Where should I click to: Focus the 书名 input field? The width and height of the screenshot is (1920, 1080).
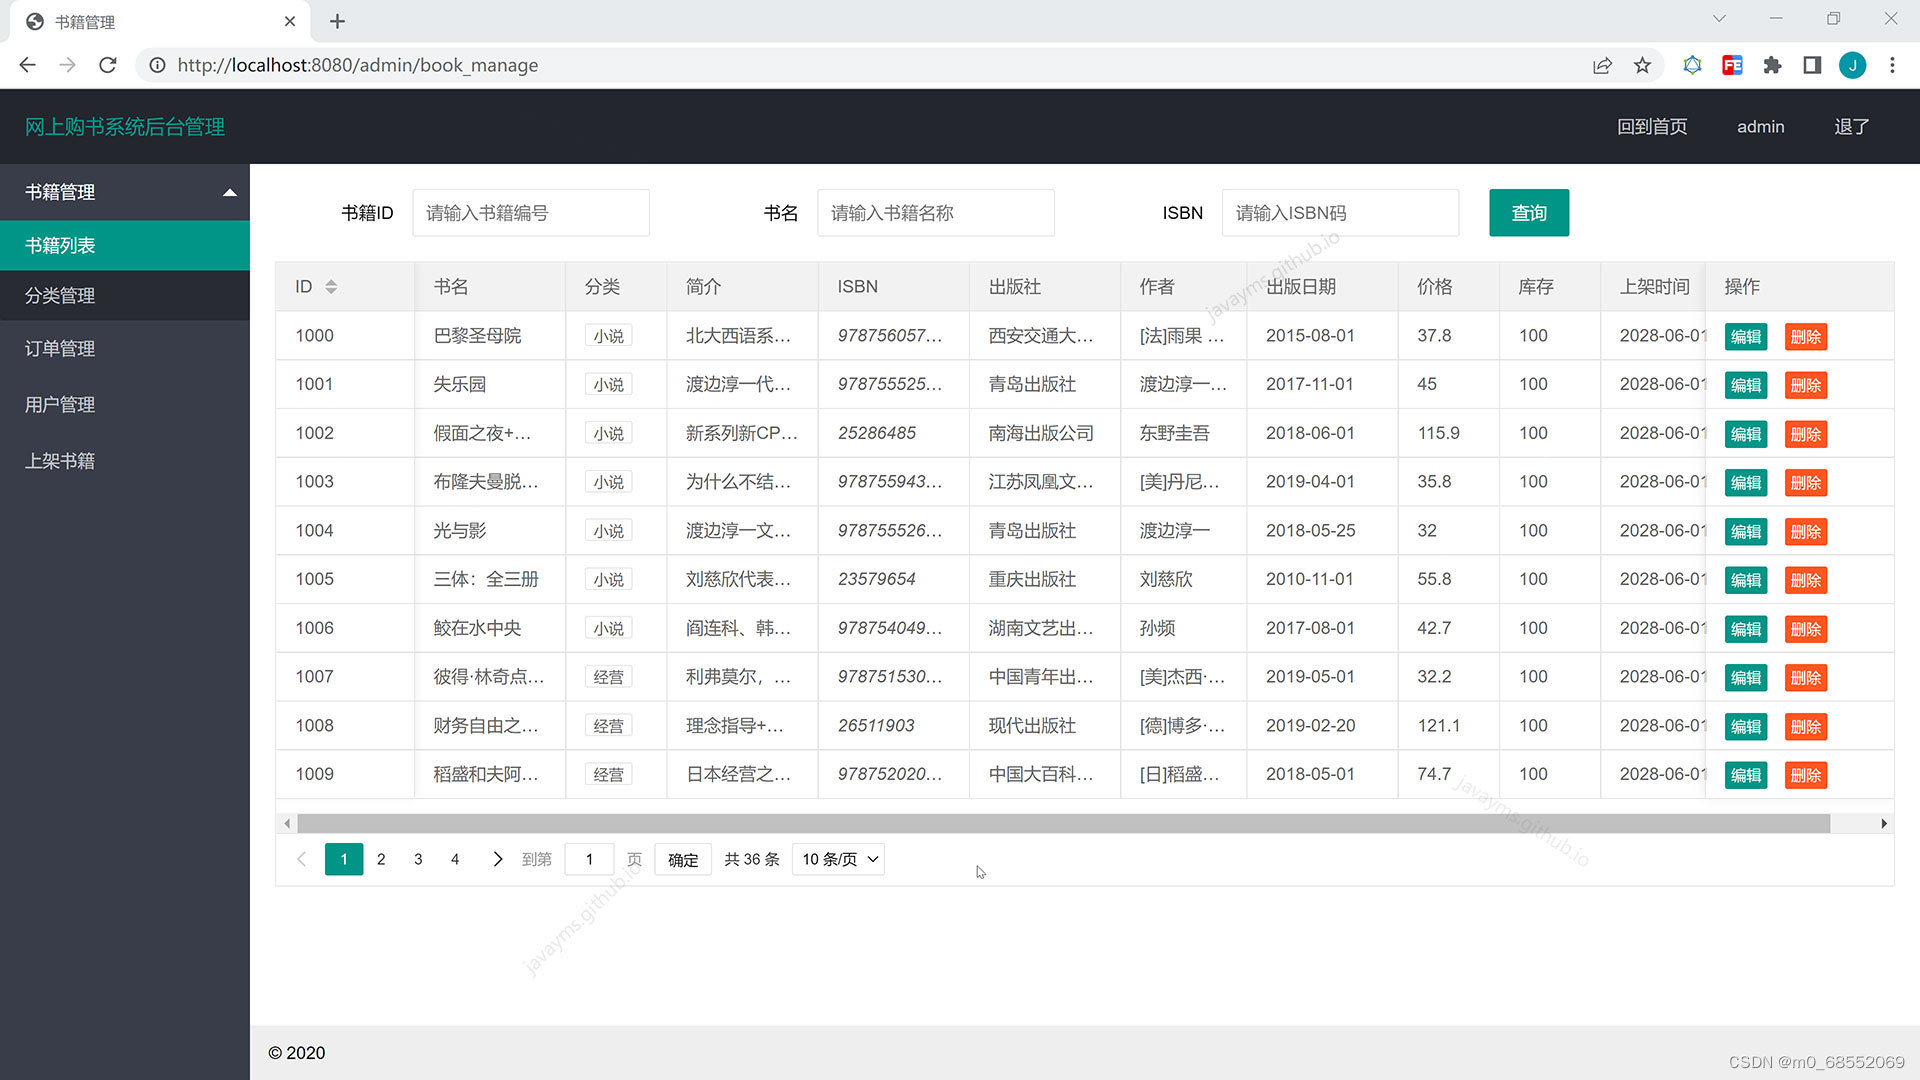coord(936,213)
